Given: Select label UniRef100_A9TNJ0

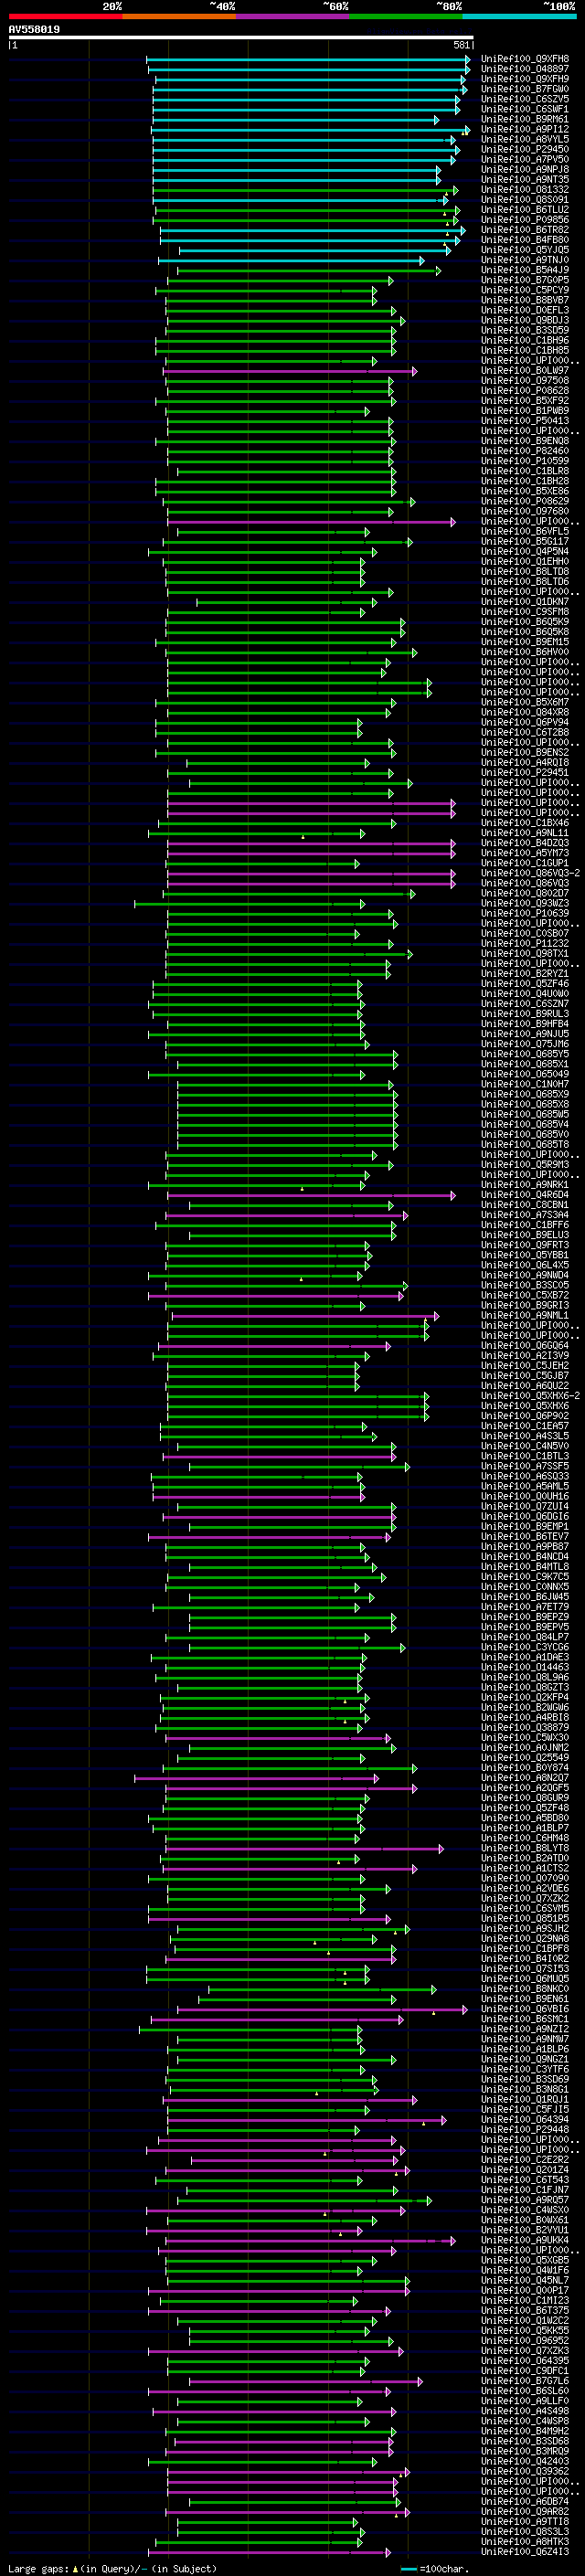Looking at the screenshot, I should click(525, 260).
